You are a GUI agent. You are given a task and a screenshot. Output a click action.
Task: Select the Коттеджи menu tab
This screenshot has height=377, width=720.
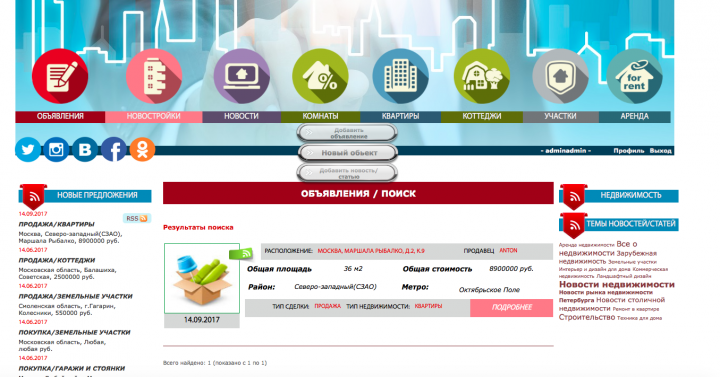[482, 117]
